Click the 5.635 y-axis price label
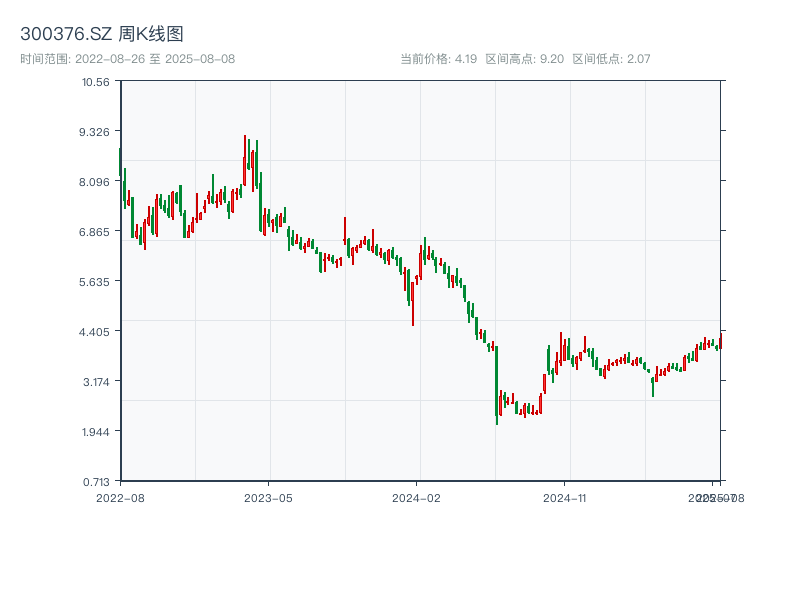Image resolution: width=800 pixels, height=600 pixels. (x=96, y=282)
